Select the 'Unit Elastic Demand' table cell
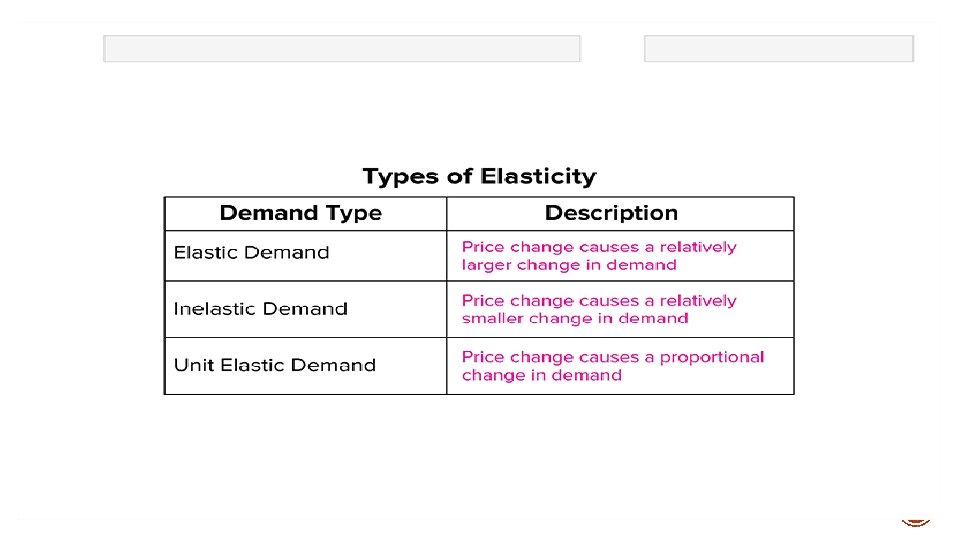 274,365
